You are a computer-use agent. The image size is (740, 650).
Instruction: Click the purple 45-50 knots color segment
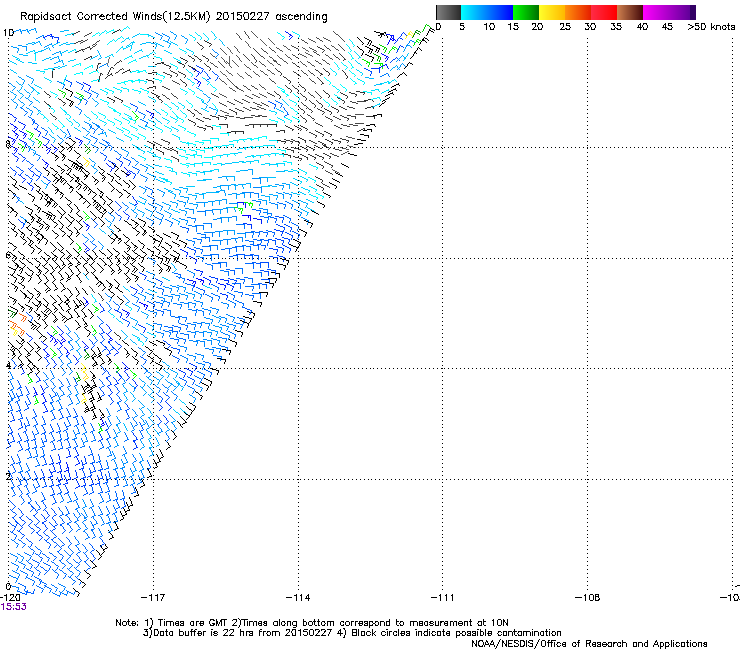[x=682, y=12]
